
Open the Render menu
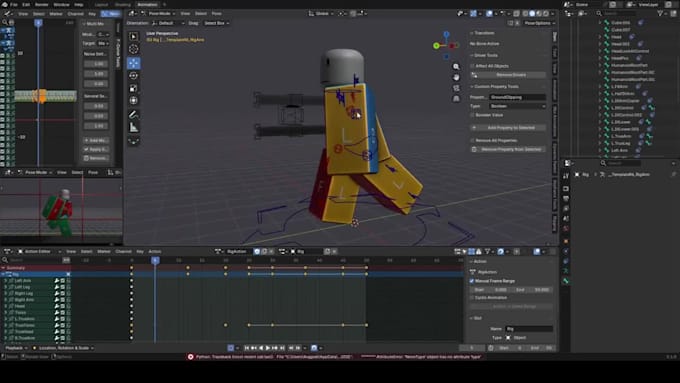pyautogui.click(x=42, y=4)
